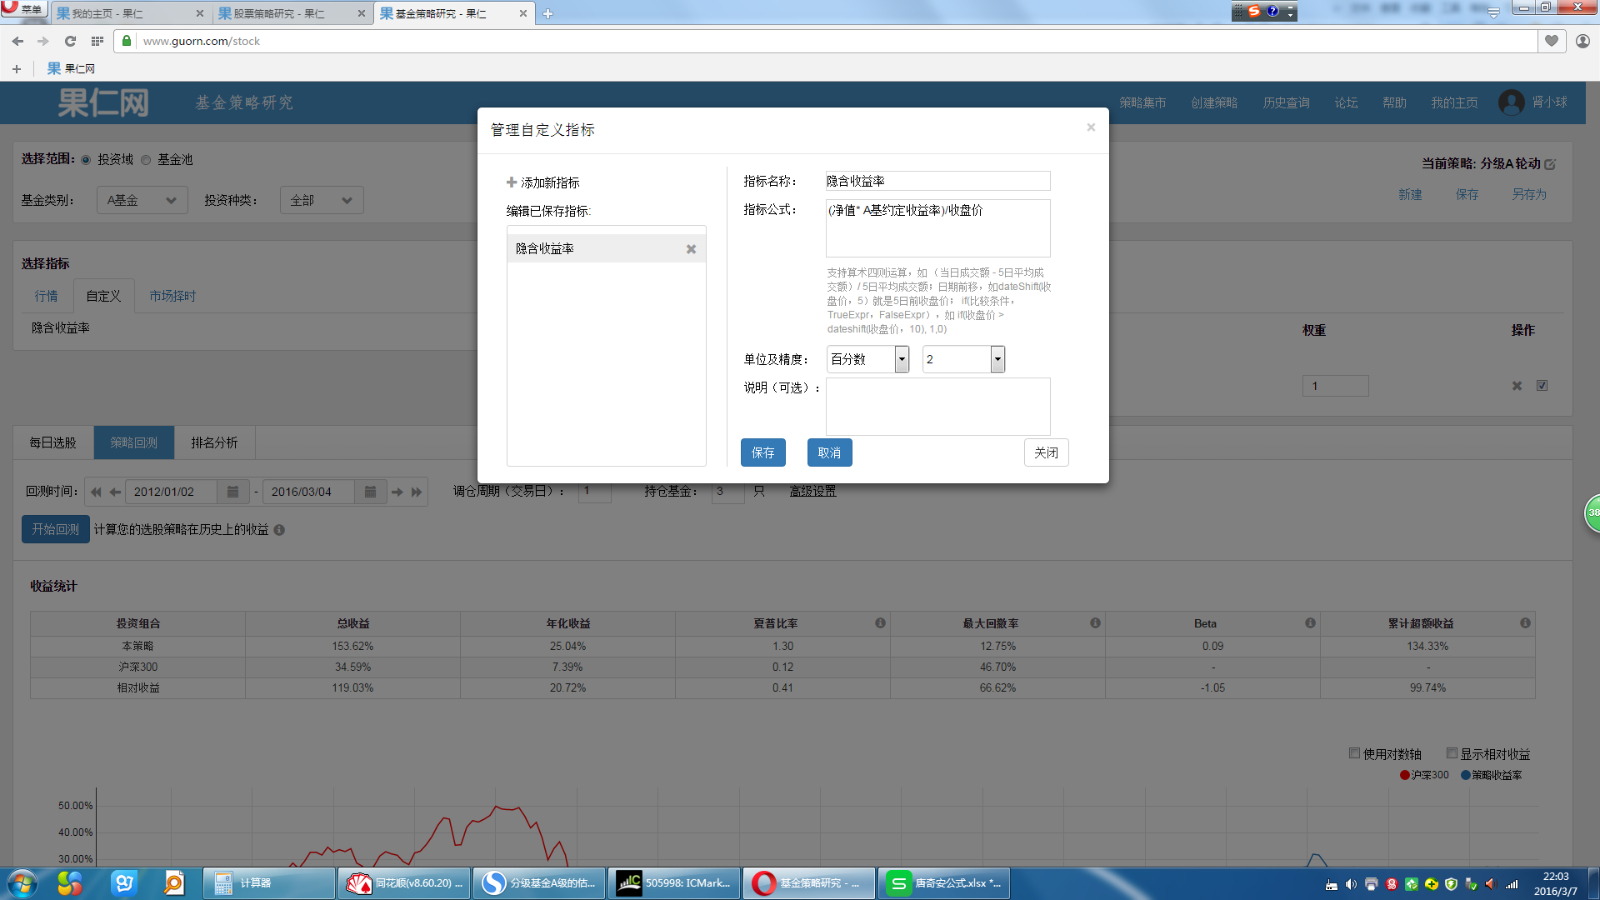Image resolution: width=1600 pixels, height=900 pixels.
Task: Open calendar picker for start date 2012/01/02
Action: click(232, 492)
